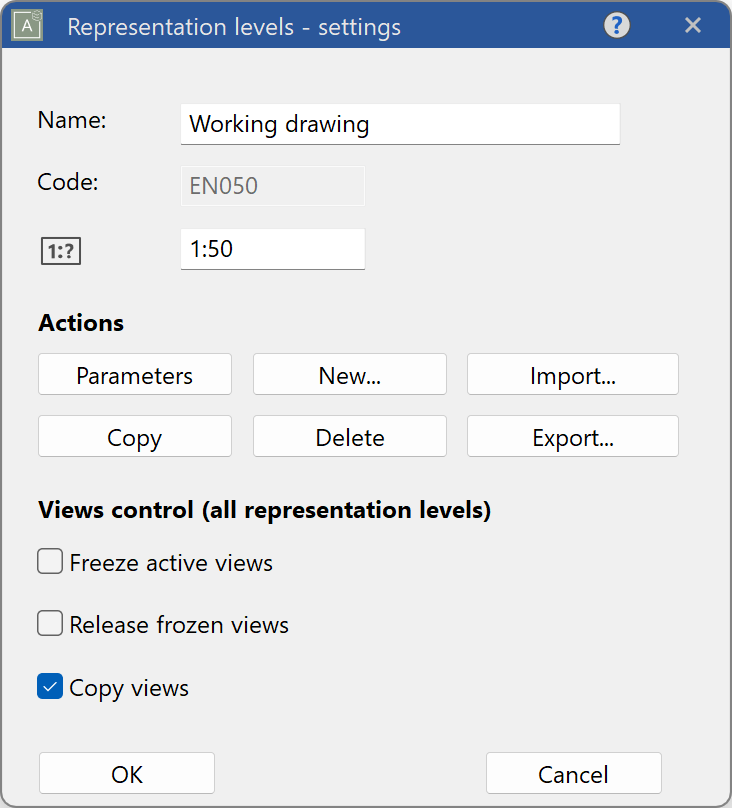Create a new representation level via New...
This screenshot has width=732, height=808.
349,375
